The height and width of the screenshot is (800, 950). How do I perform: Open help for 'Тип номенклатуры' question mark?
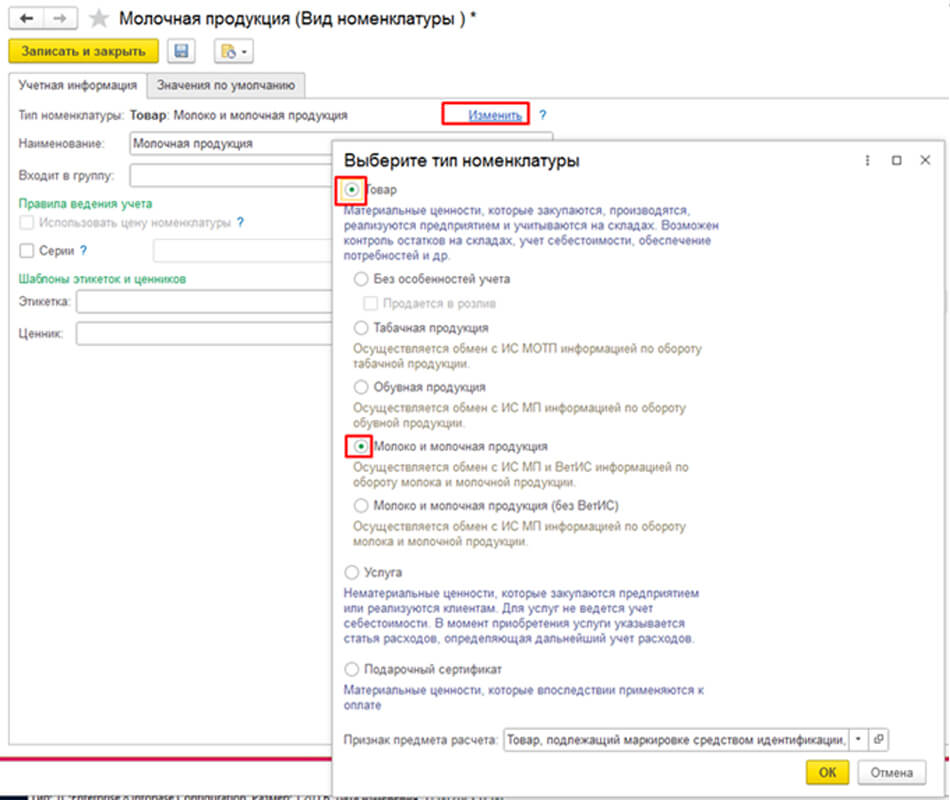click(x=543, y=116)
